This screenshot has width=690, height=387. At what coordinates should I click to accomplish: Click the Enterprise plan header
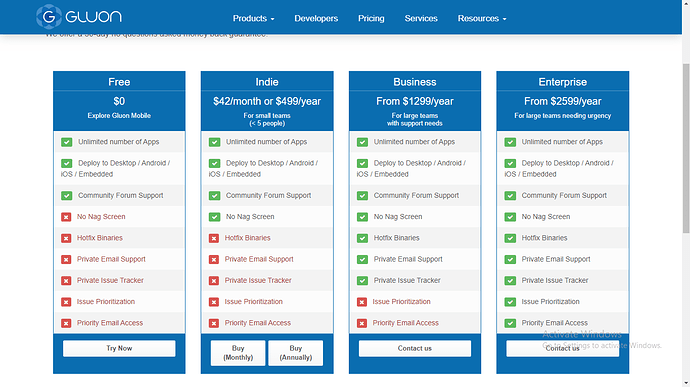562,82
